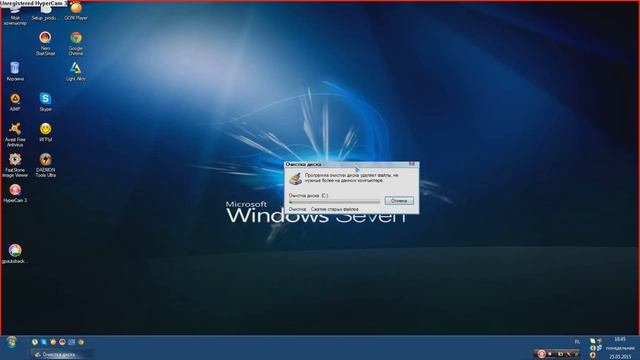This screenshot has height=360, width=640.
Task: Select the Avast Free Antivirus icon
Action: pos(15,135)
